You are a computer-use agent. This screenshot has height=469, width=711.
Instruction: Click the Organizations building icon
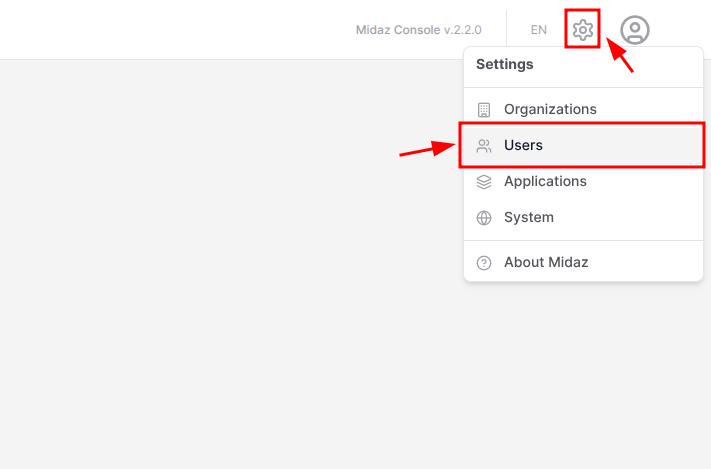pos(484,109)
